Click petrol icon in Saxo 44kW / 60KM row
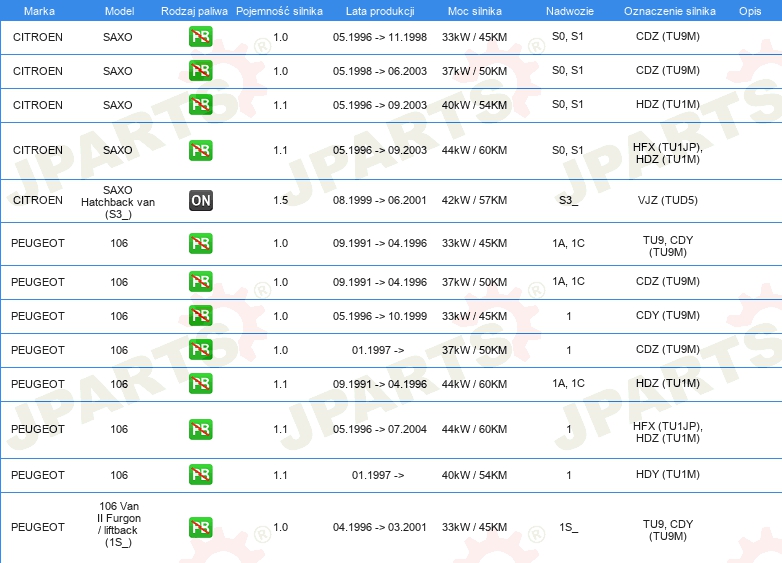This screenshot has height=563, width=782. click(x=200, y=150)
